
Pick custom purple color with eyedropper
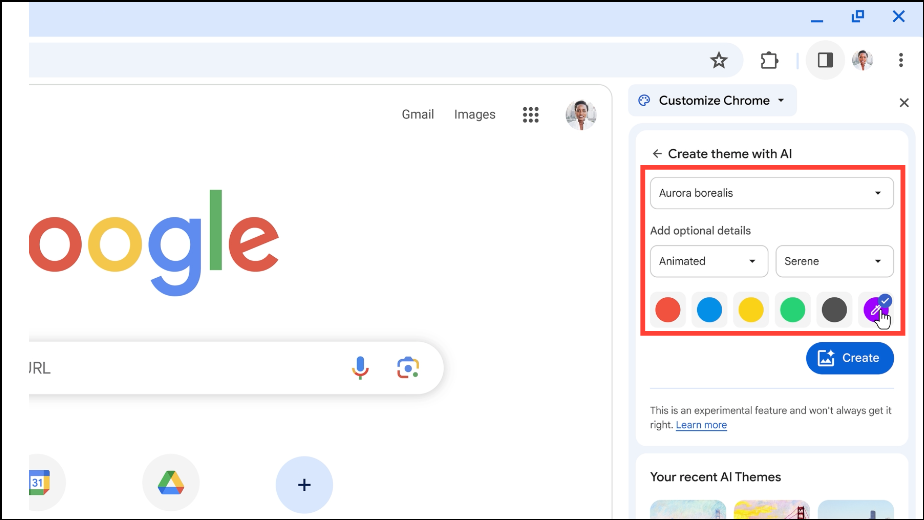[x=876, y=310]
